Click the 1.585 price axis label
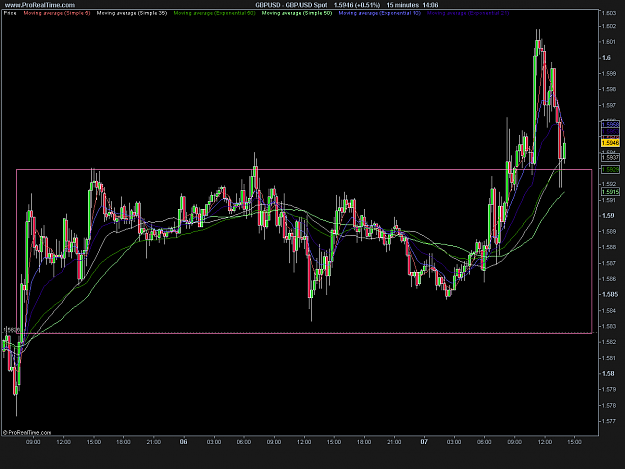 pos(610,294)
